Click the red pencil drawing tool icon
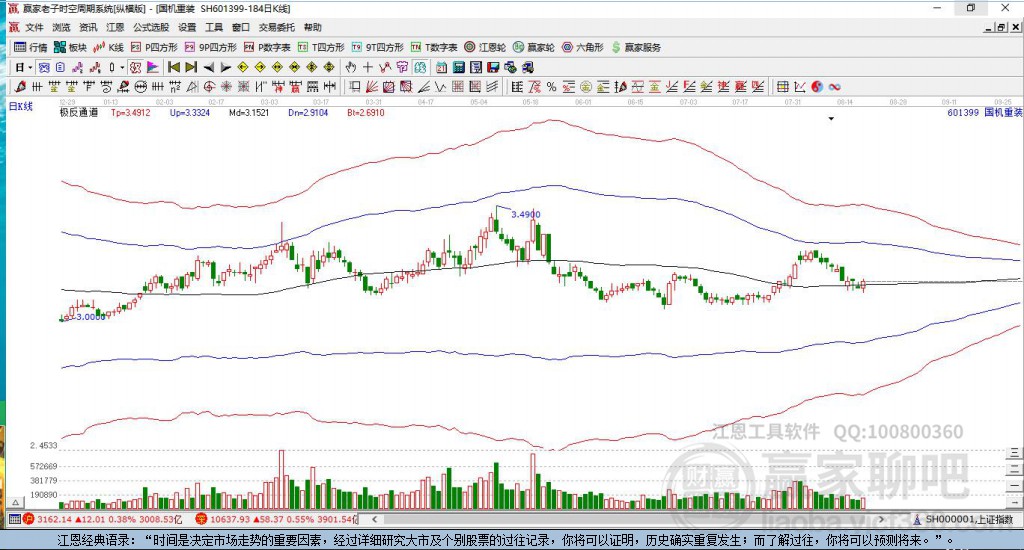 (20, 86)
